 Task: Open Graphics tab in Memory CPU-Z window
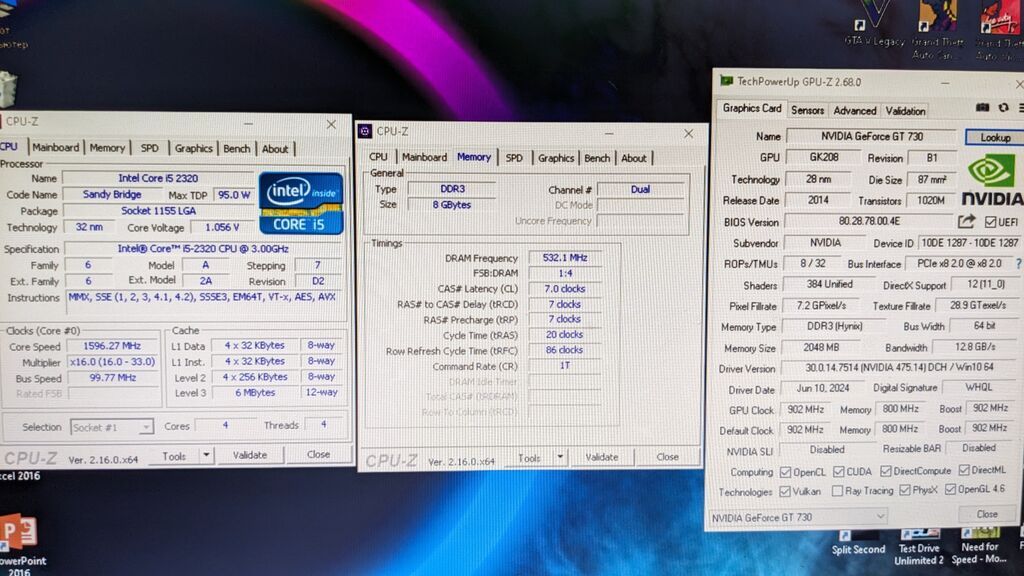click(556, 157)
